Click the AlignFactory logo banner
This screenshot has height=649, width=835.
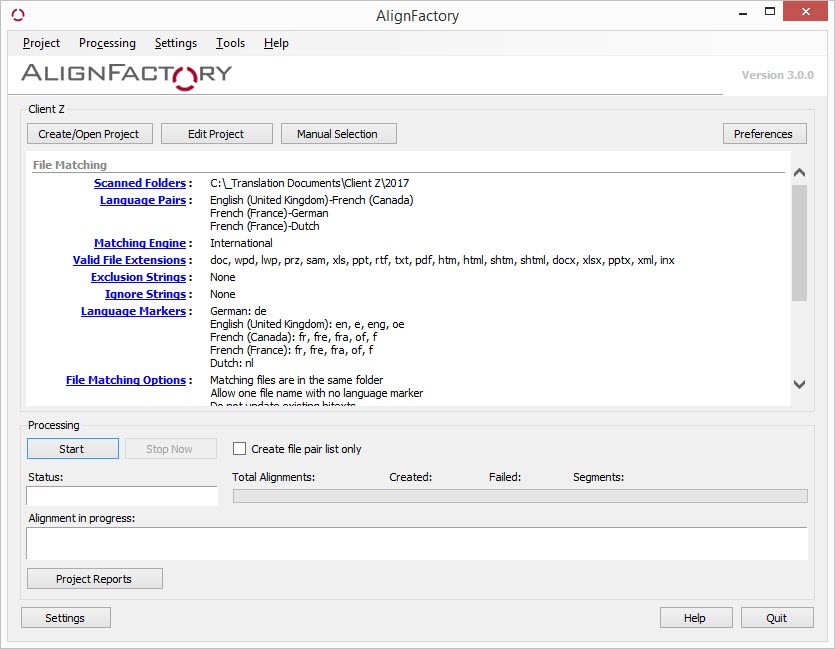click(126, 73)
